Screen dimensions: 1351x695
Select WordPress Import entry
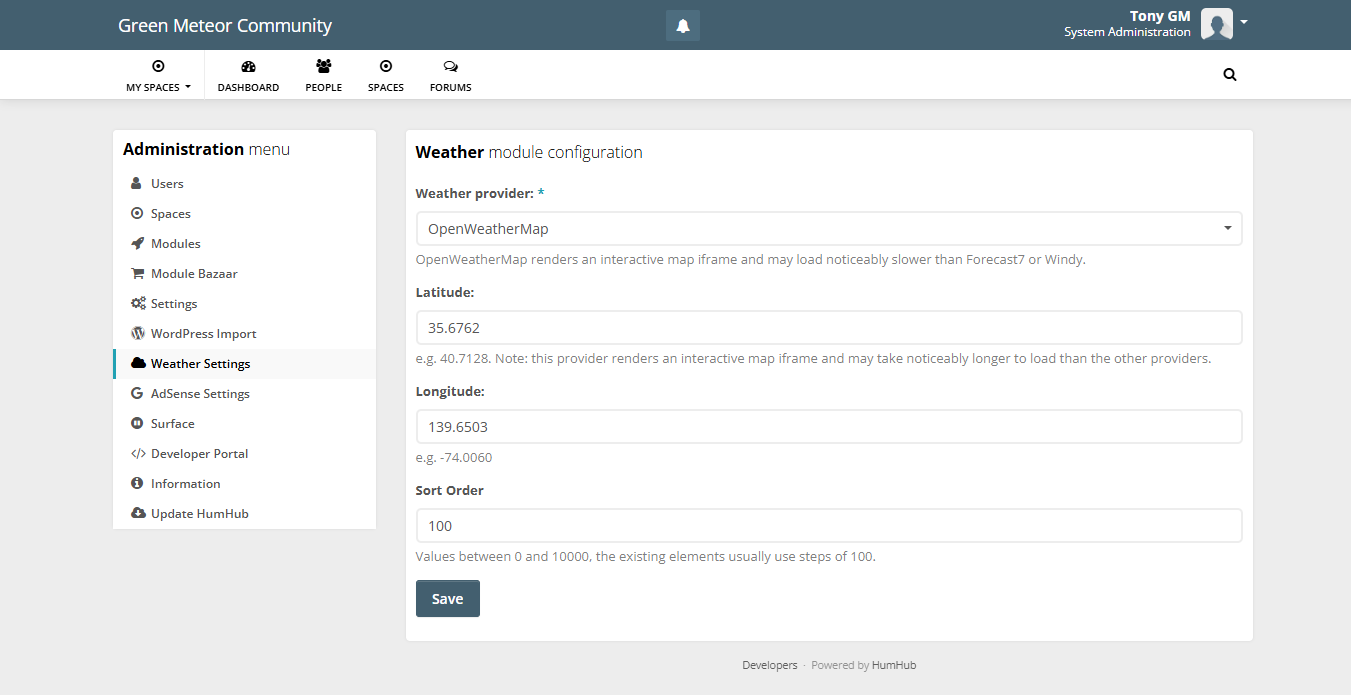point(244,334)
